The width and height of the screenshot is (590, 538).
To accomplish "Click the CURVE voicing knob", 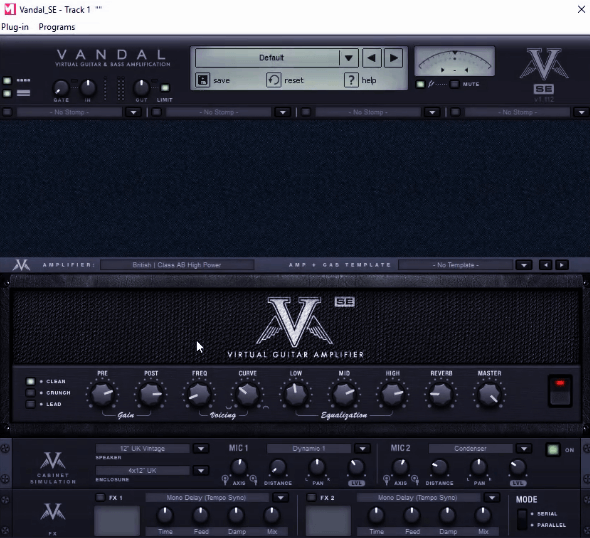I will [x=247, y=394].
